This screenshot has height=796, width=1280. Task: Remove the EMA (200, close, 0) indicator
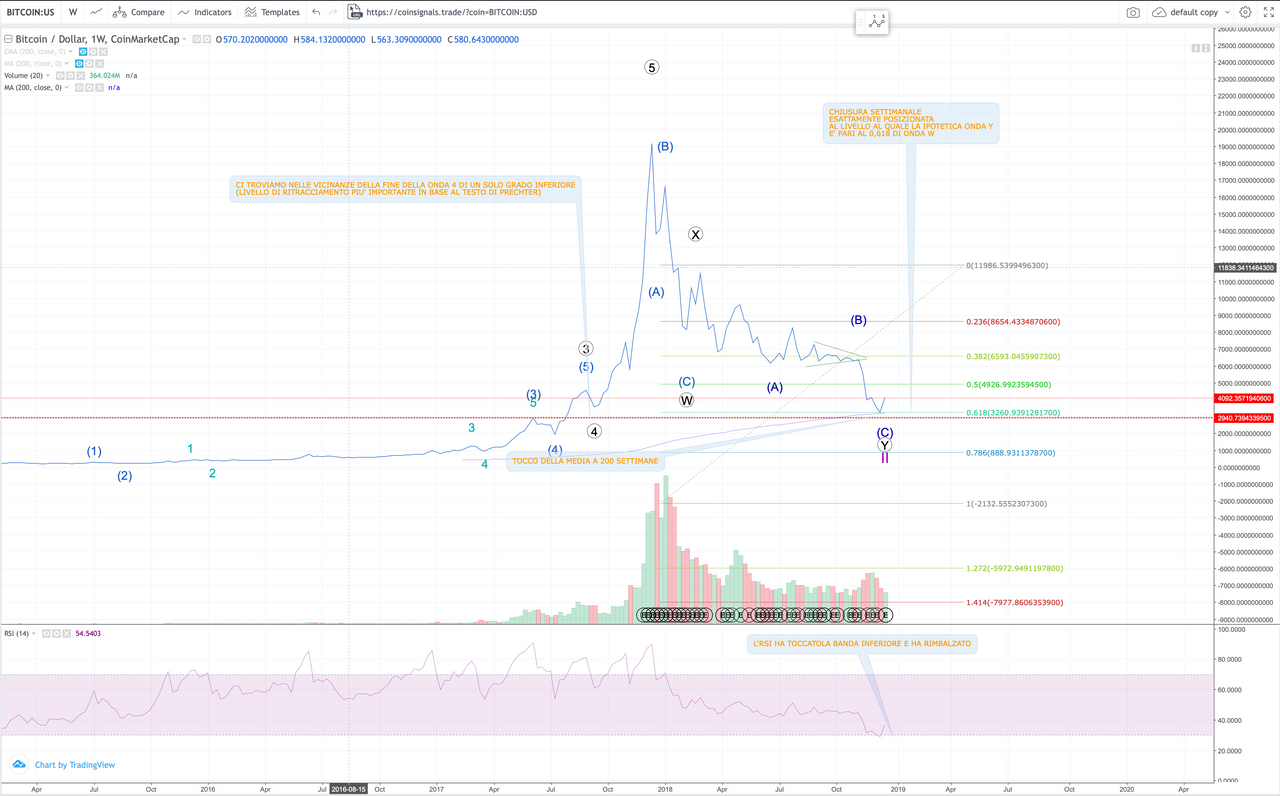point(103,52)
